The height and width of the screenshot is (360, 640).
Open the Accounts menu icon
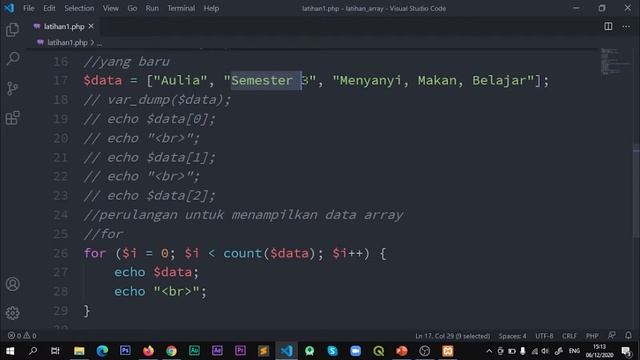(x=13, y=284)
